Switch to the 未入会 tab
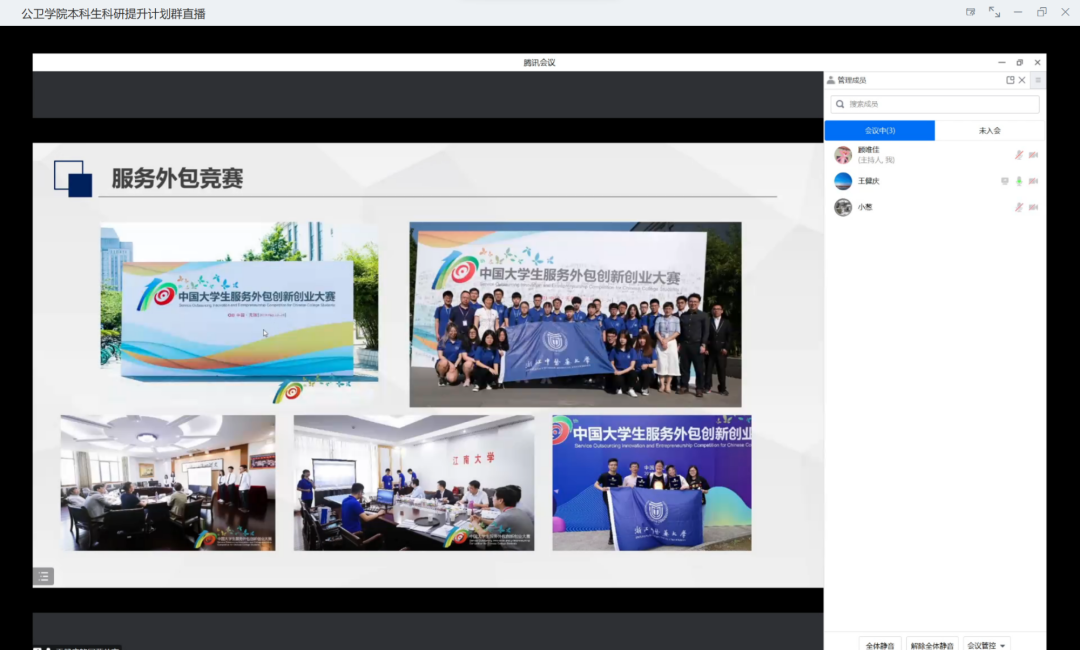Viewport: 1080px width, 650px height. pos(989,131)
